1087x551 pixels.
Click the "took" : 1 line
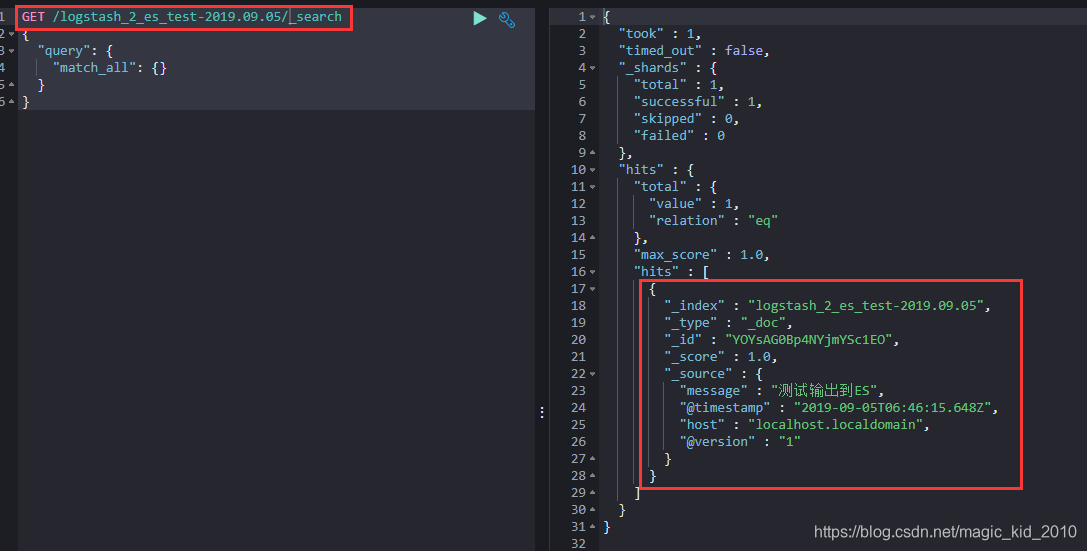coord(660,33)
